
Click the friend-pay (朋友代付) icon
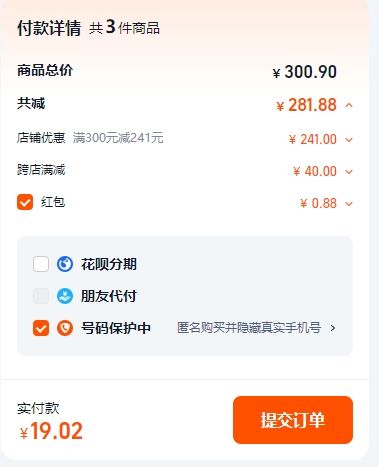[x=65, y=296]
